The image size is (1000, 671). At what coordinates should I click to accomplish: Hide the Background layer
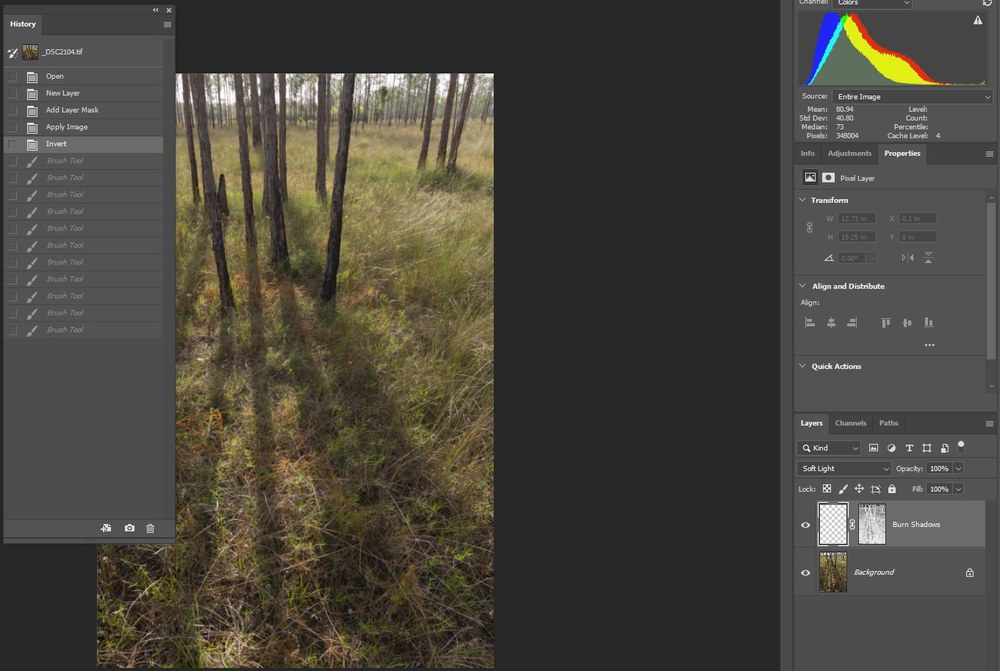coord(805,573)
